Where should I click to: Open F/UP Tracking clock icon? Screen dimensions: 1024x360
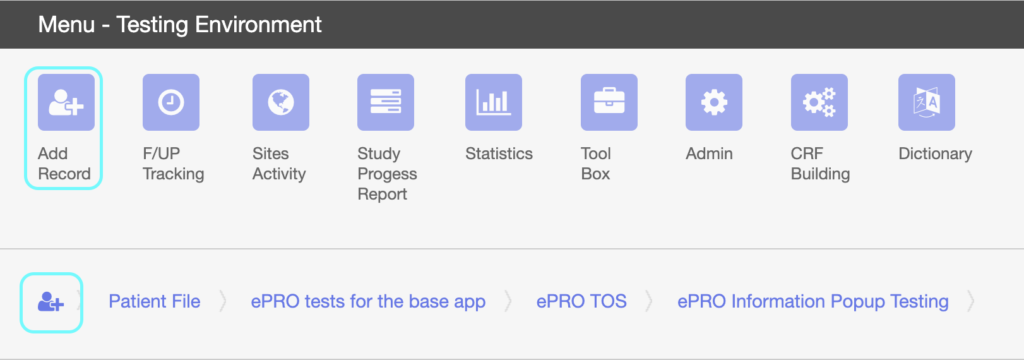tap(171, 102)
